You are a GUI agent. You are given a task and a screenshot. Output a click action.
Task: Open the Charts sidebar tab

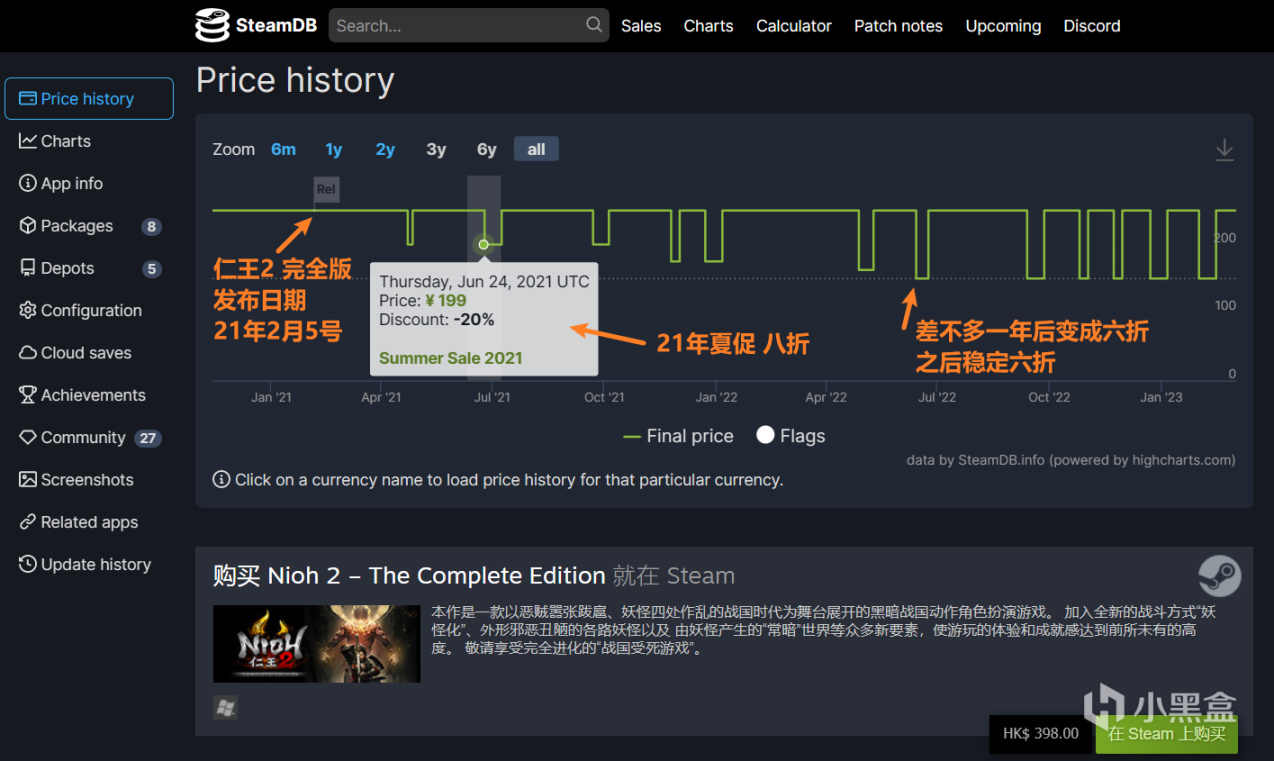pyautogui.click(x=89, y=141)
